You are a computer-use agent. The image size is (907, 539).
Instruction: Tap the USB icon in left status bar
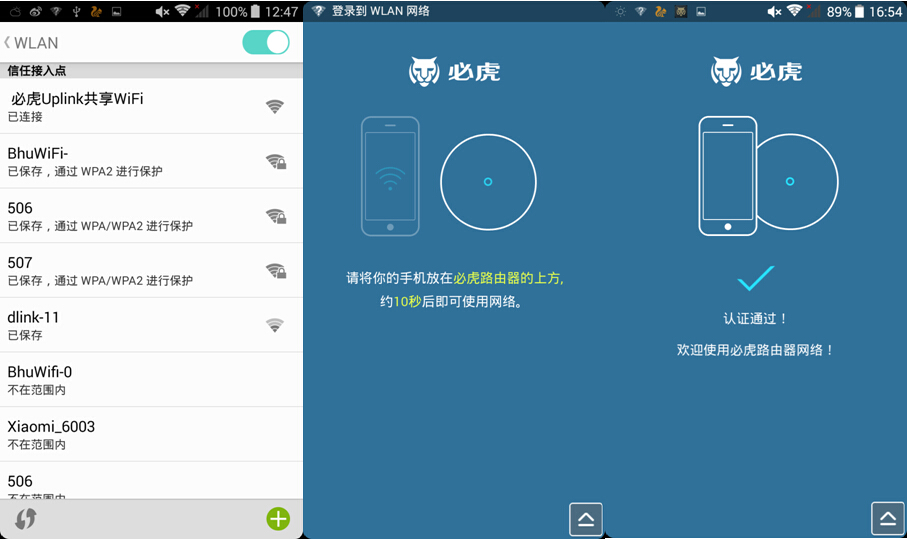point(76,12)
